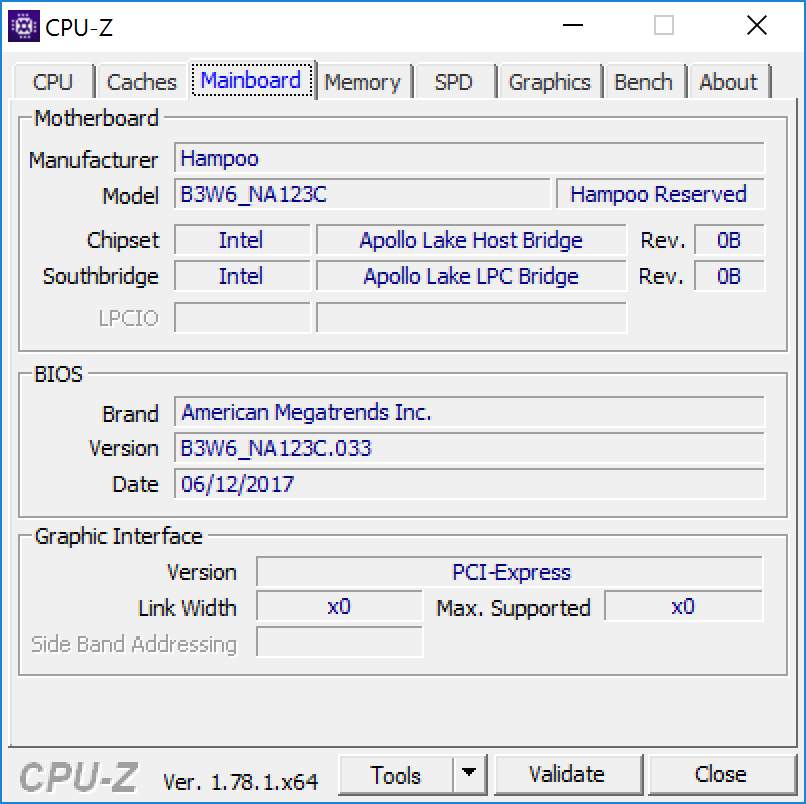Click the Southbridge Rev. 0B field
The height and width of the screenshot is (804, 806).
(729, 276)
